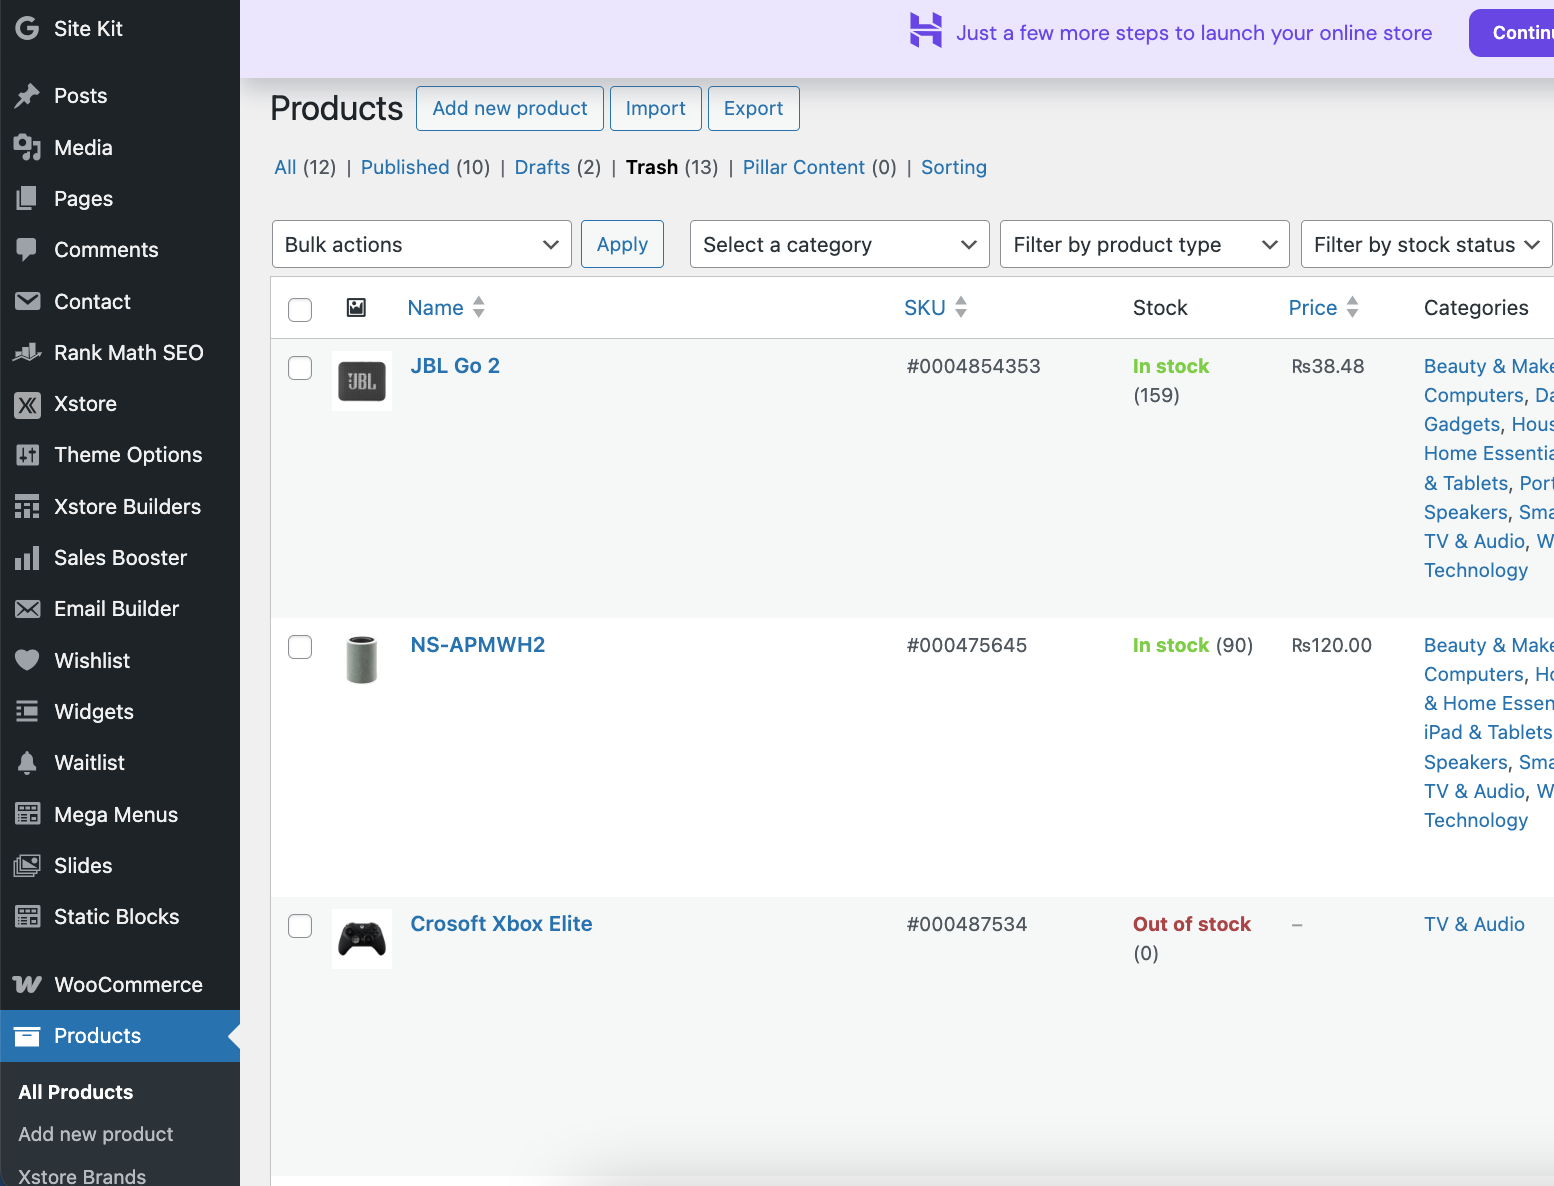Image resolution: width=1554 pixels, height=1186 pixels.
Task: Check the JBL Go 2 row checkbox
Action: pyautogui.click(x=300, y=368)
